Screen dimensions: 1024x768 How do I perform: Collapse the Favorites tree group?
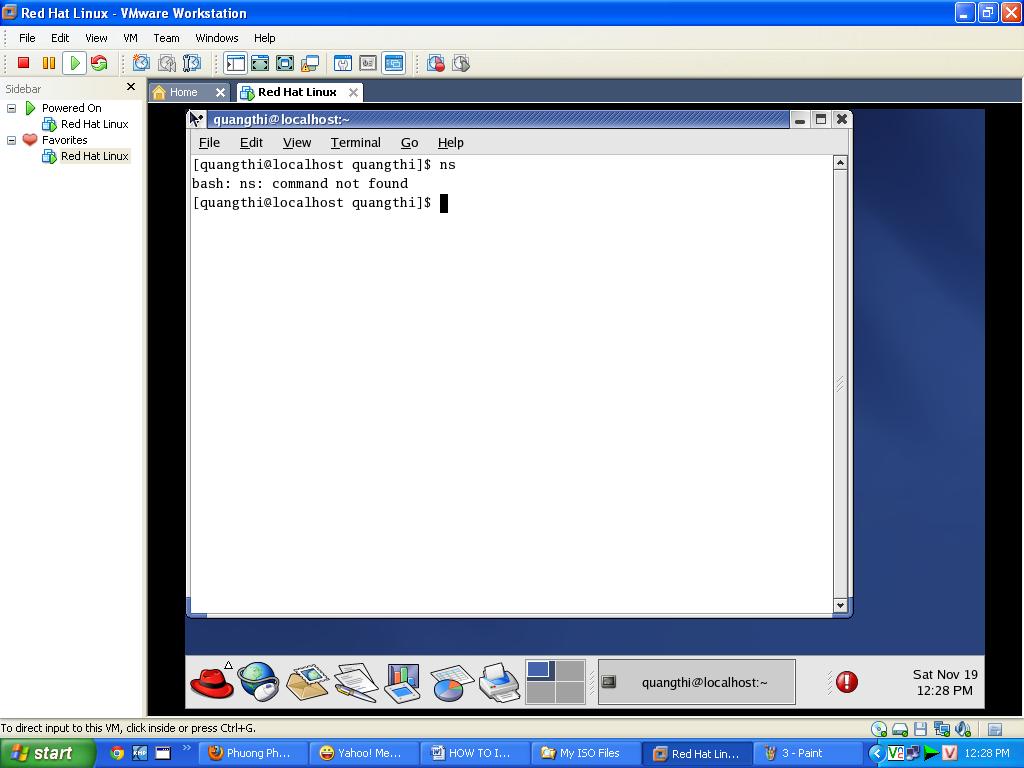[x=12, y=140]
